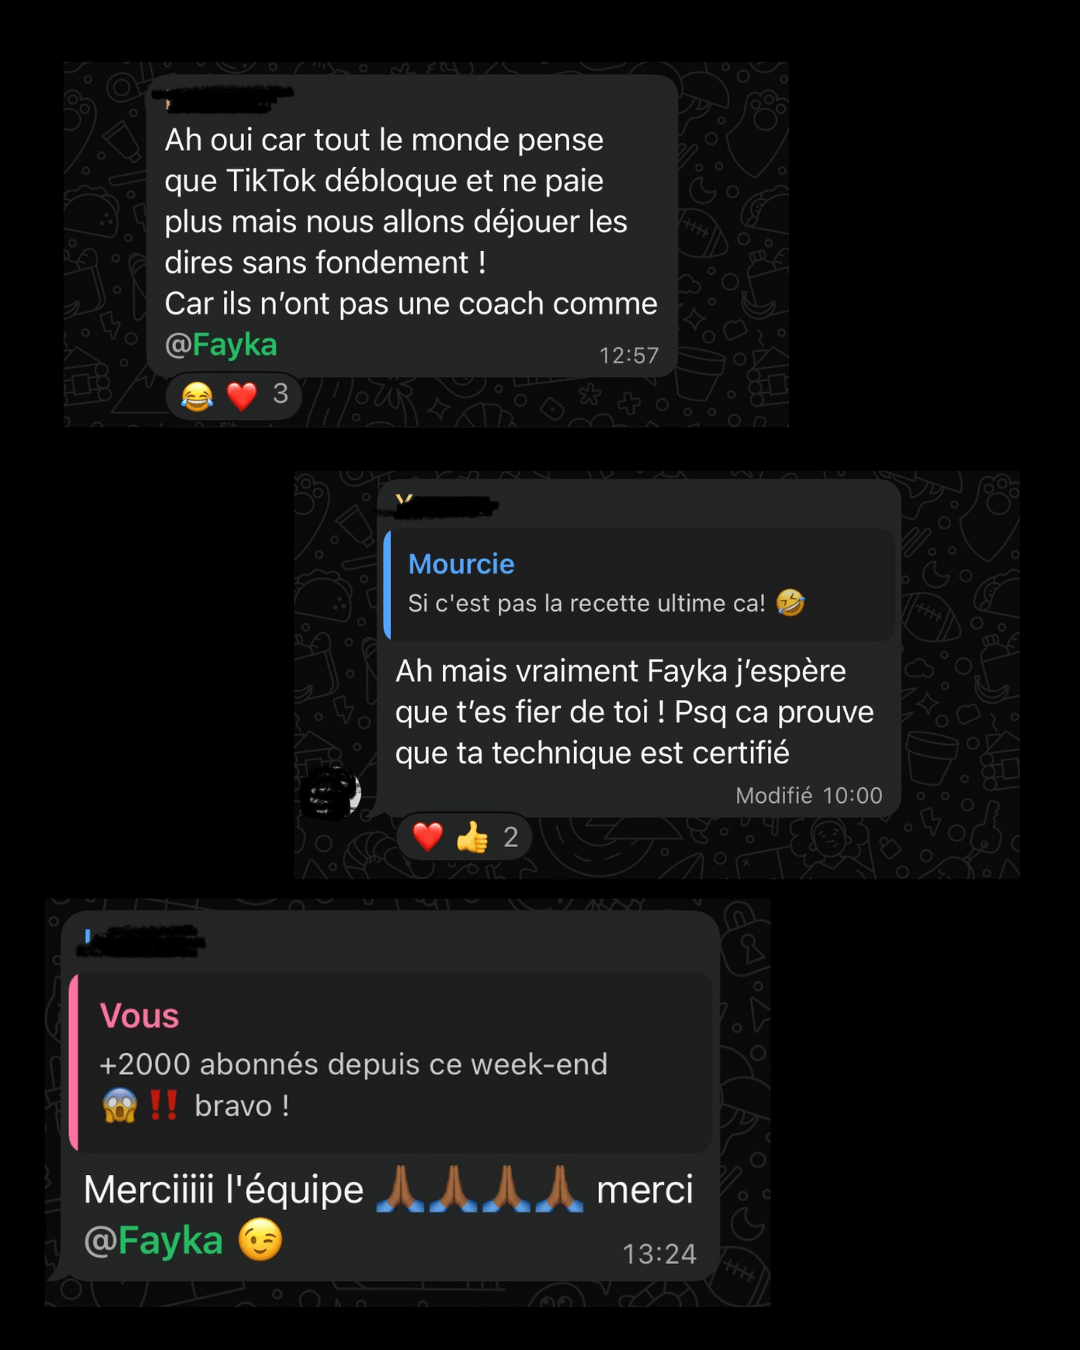Open the reaction count 3 pill
Viewport: 1080px width, 1350px height.
[x=234, y=396]
